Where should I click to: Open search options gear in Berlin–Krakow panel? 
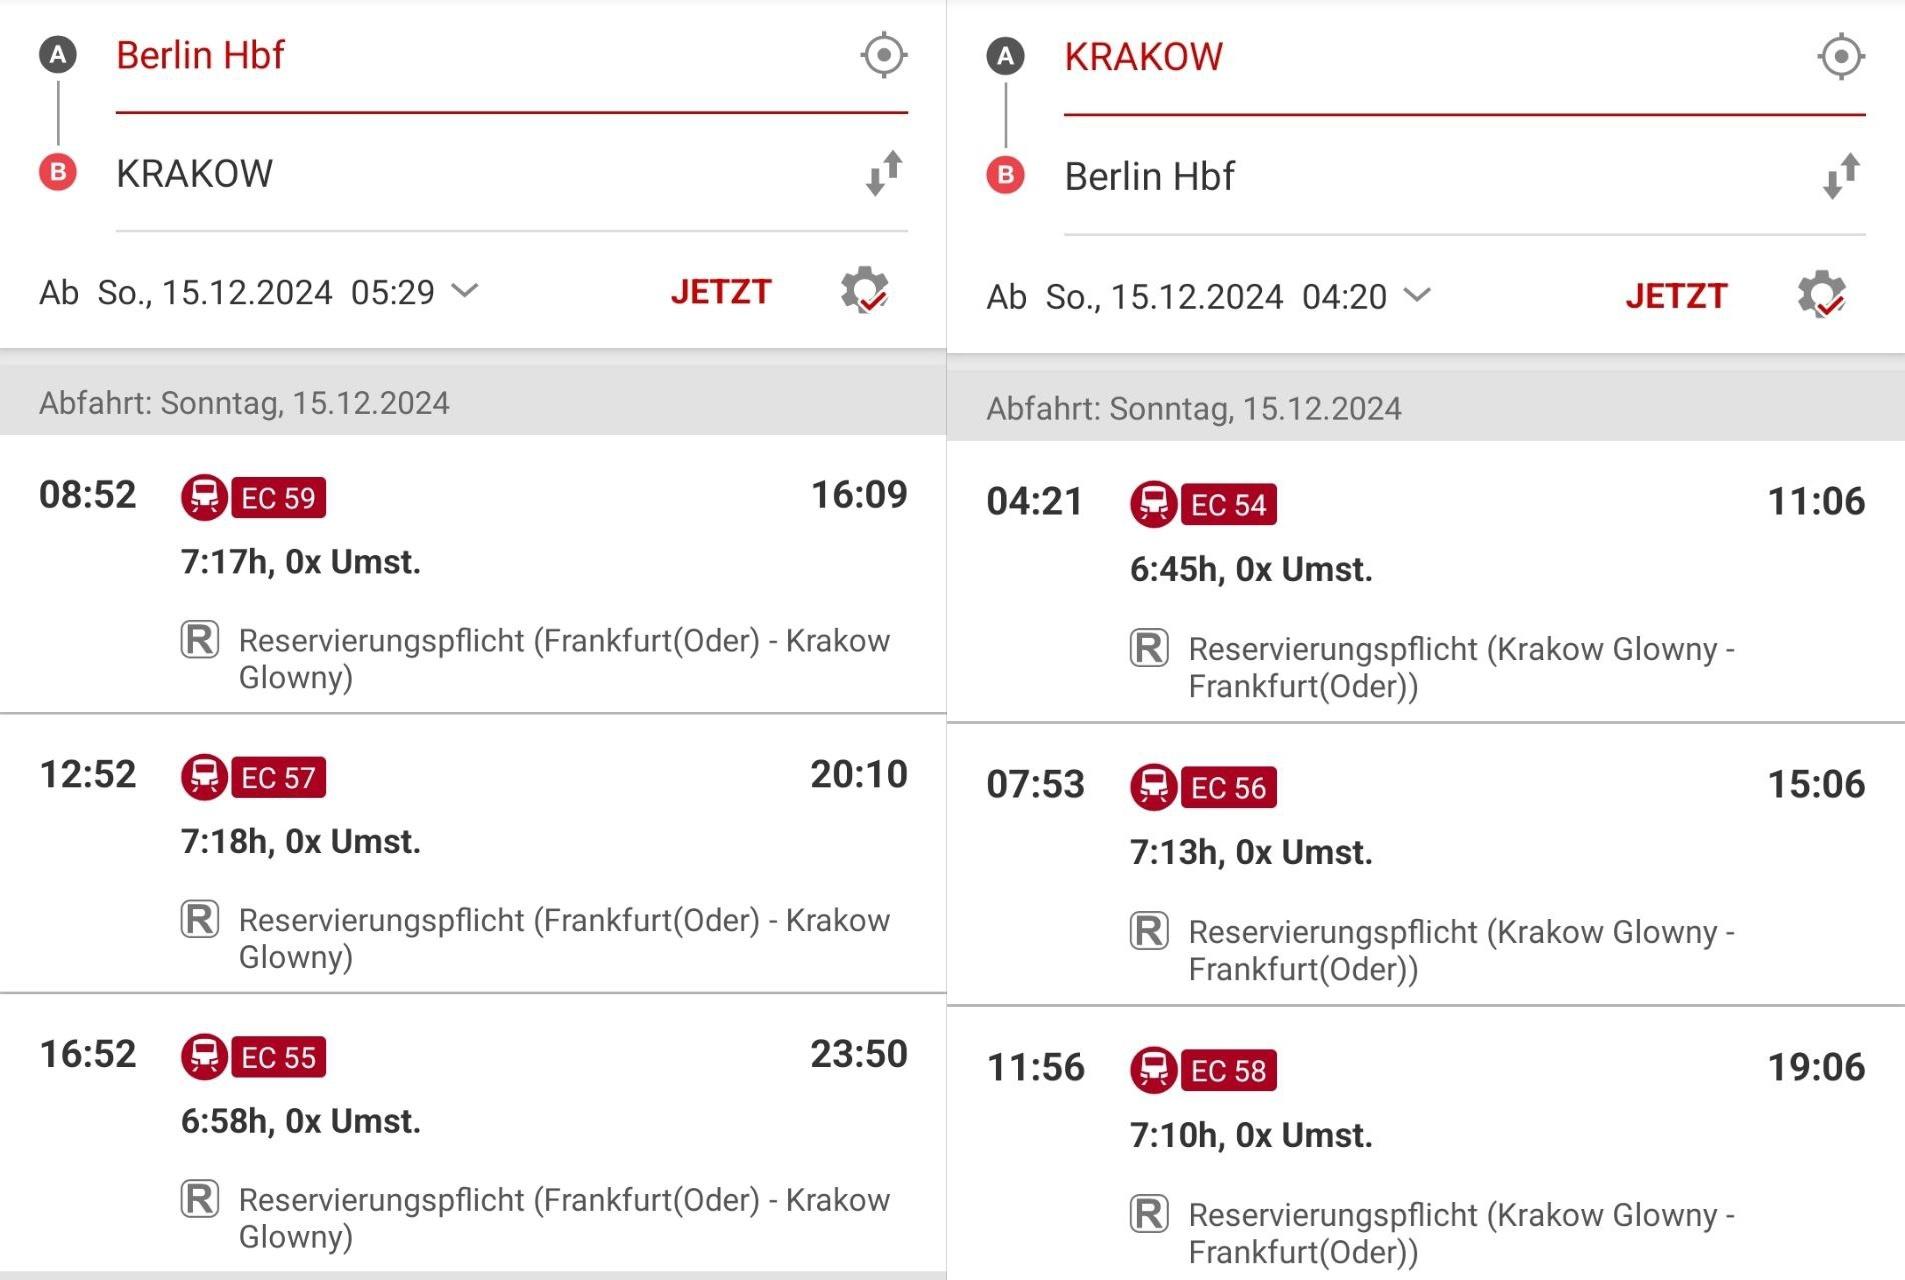tap(864, 291)
